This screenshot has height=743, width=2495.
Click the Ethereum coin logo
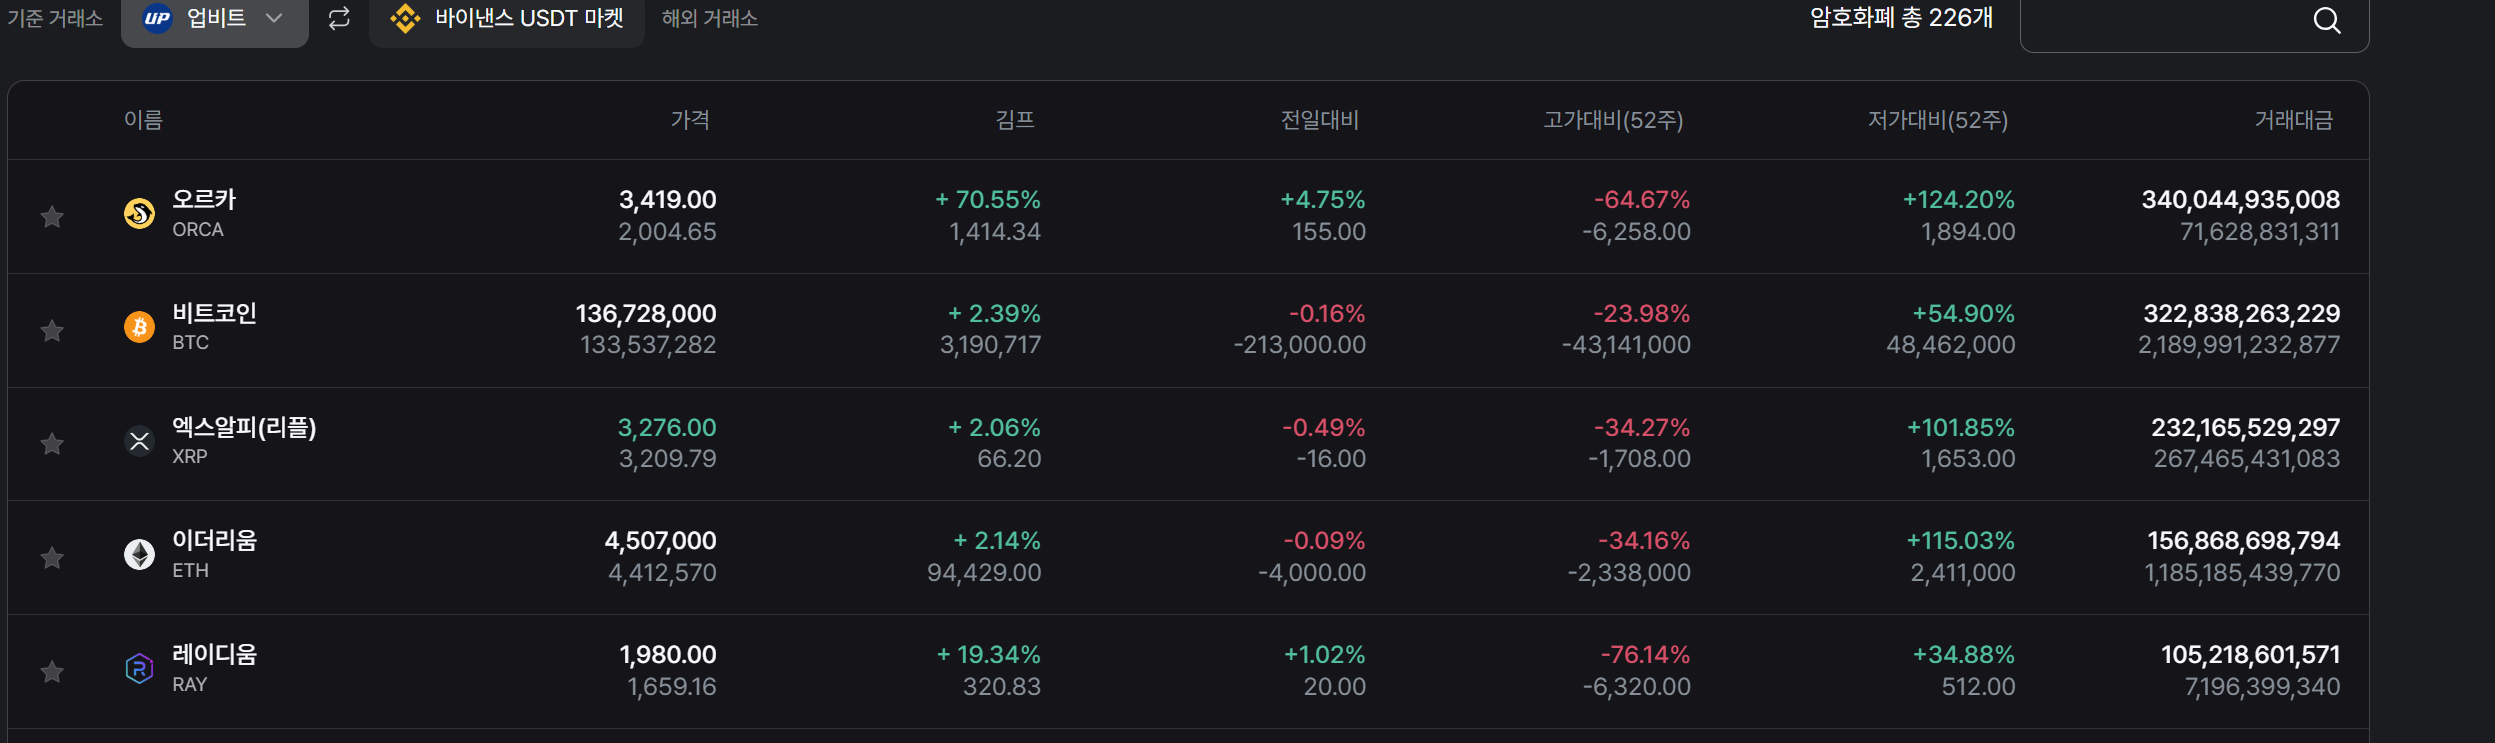tap(139, 554)
